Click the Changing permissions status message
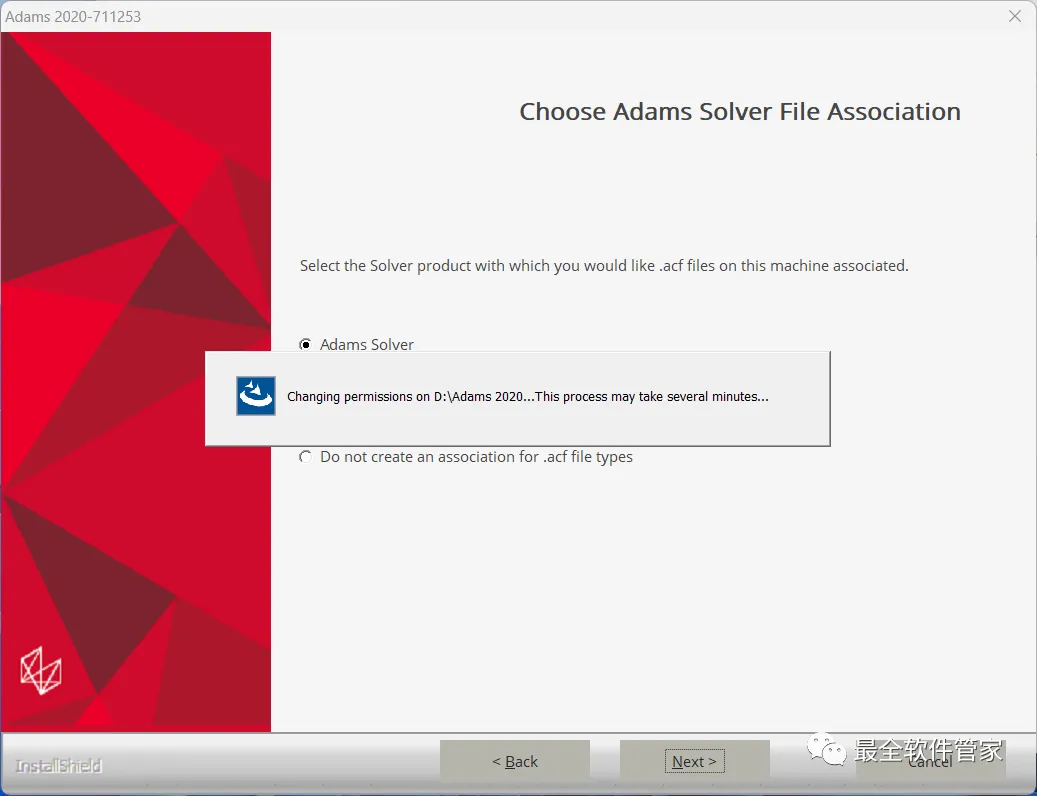This screenshot has height=796, width=1037. (528, 397)
